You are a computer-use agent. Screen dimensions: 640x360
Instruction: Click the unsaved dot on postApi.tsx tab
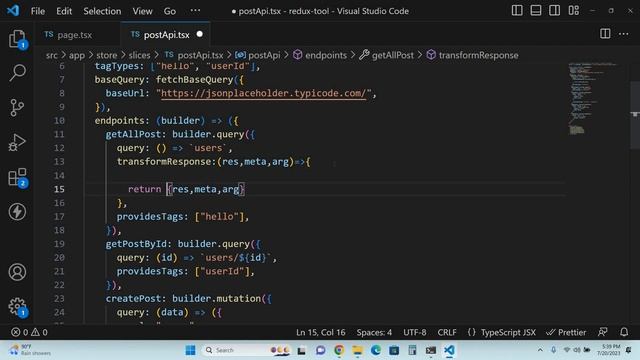[200, 34]
